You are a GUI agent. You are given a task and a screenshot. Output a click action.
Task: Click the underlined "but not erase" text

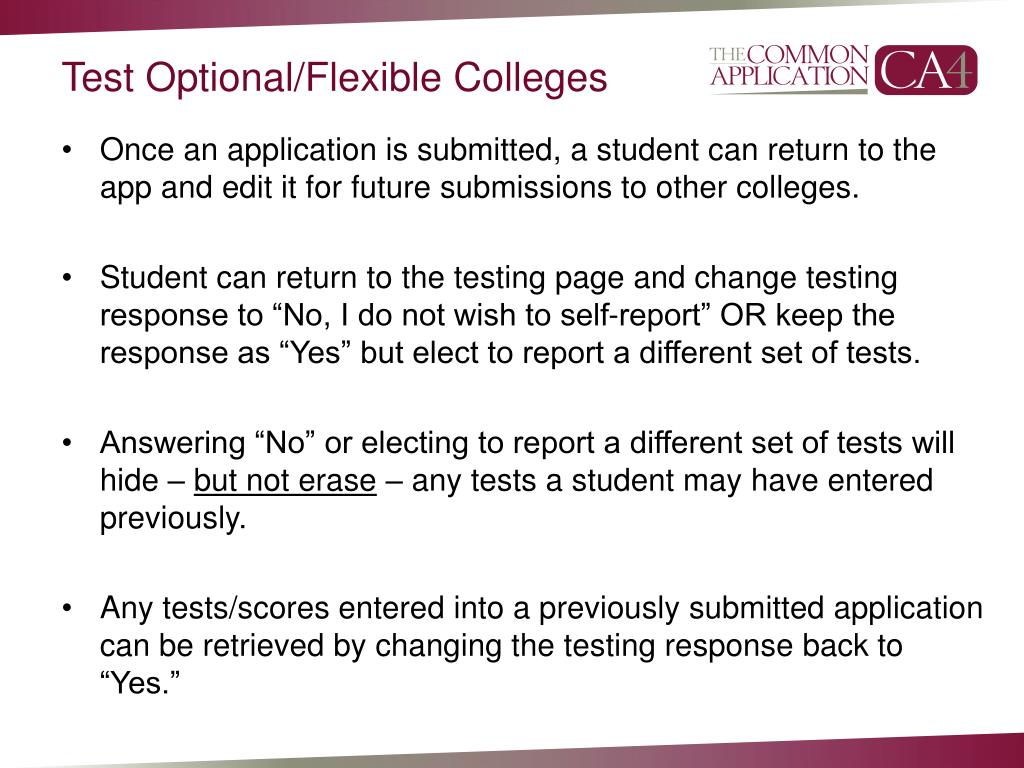(285, 481)
